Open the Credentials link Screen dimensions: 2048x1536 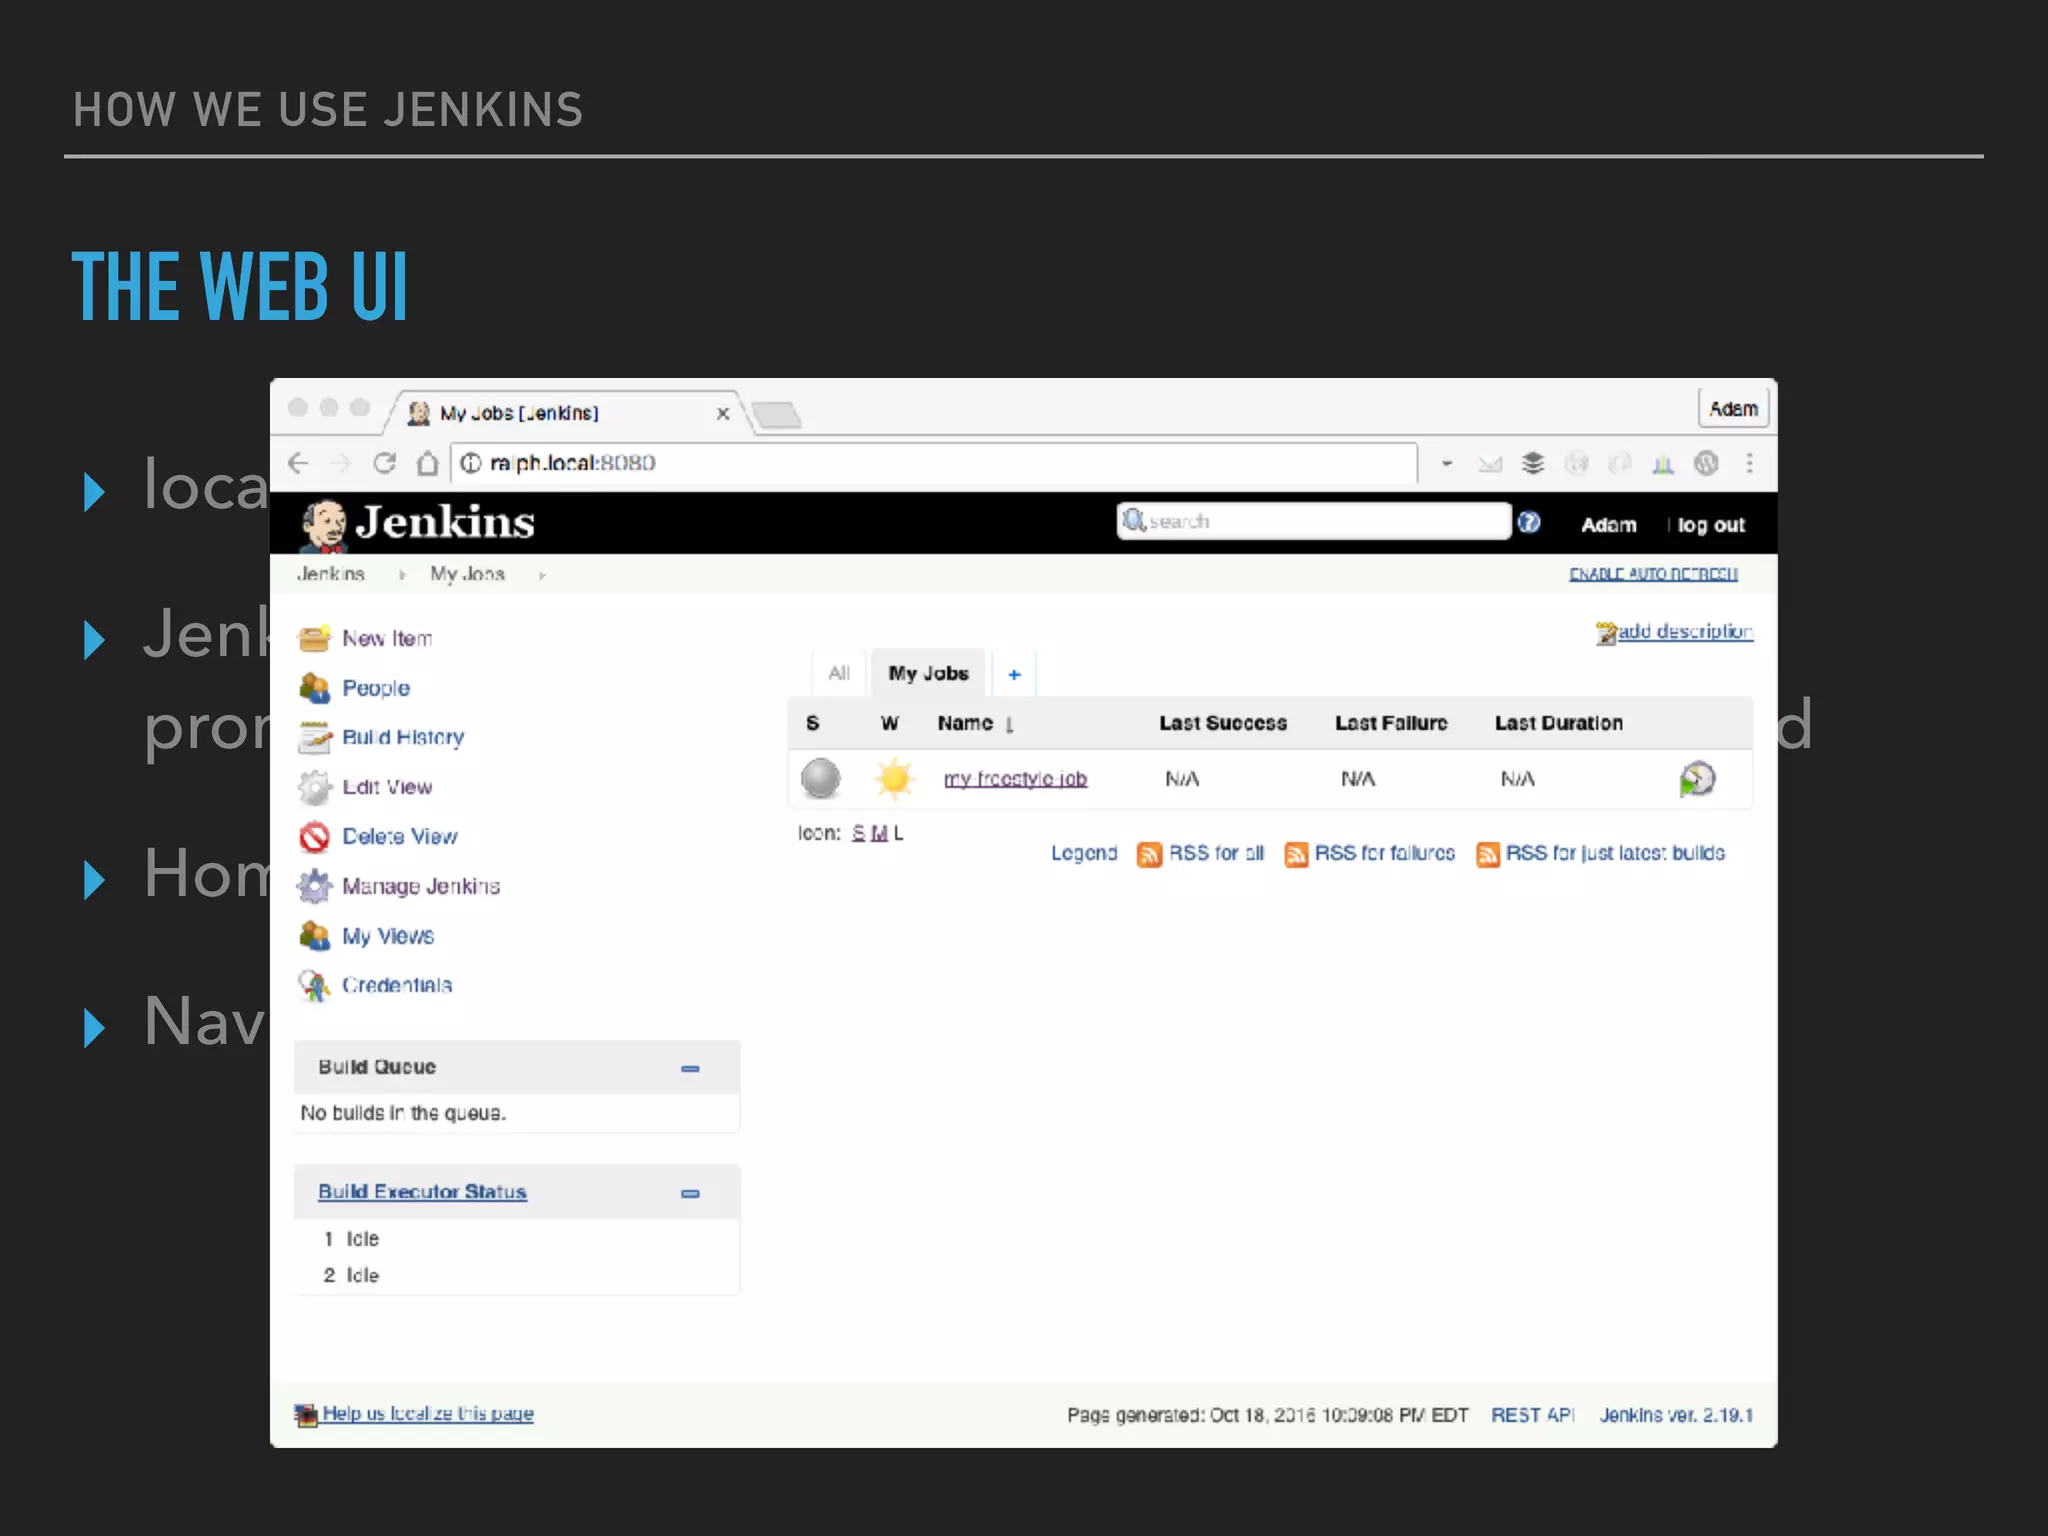[397, 985]
